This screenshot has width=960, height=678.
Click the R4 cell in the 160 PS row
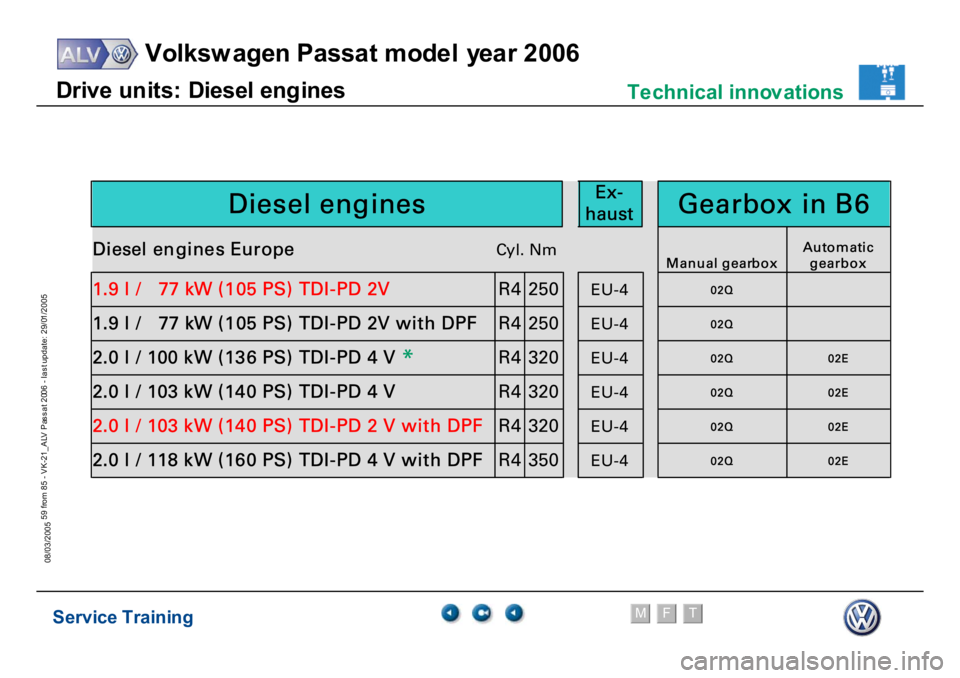point(509,461)
